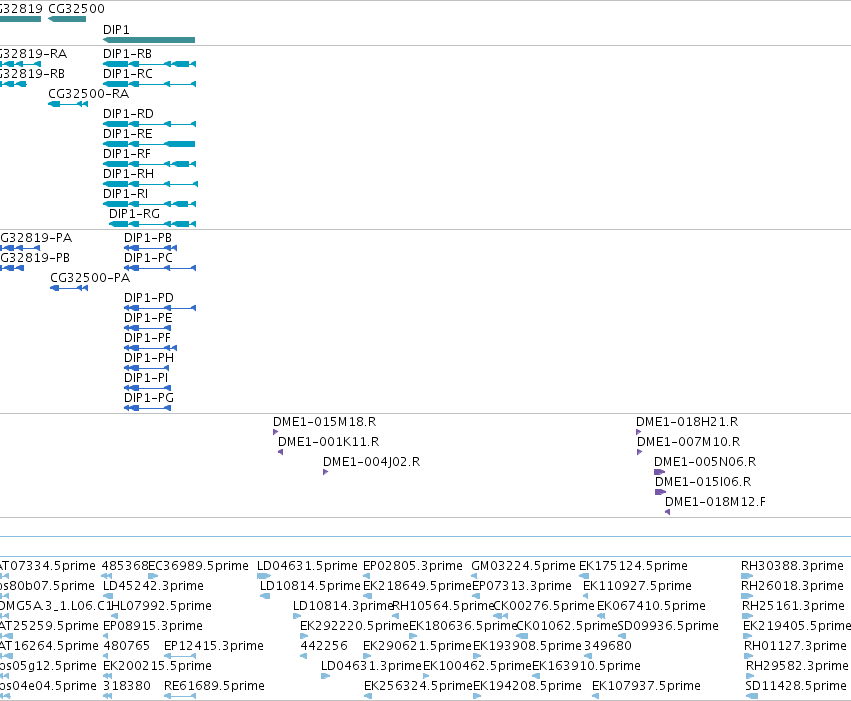Open the RH29582.3prime EST label
851x701 pixels.
tap(797, 667)
